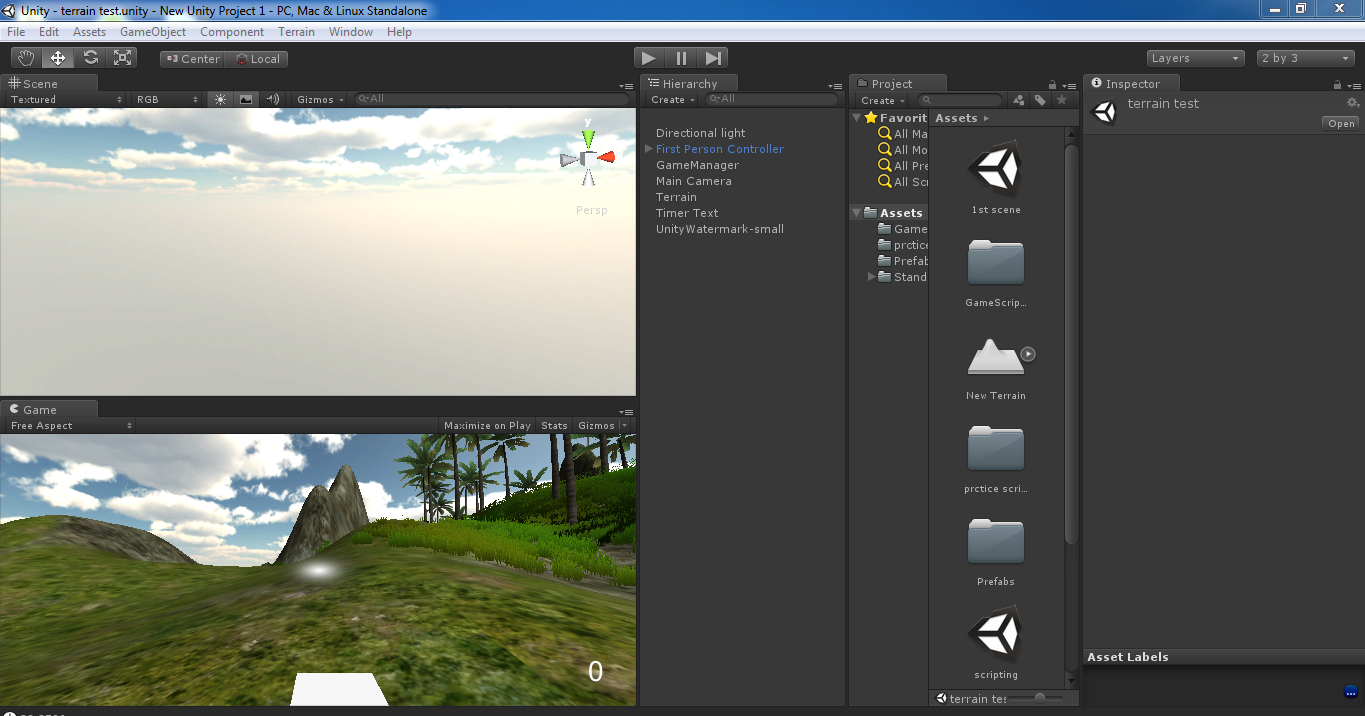Toggle scene audio speaker icon
The height and width of the screenshot is (716, 1365).
coord(272,99)
